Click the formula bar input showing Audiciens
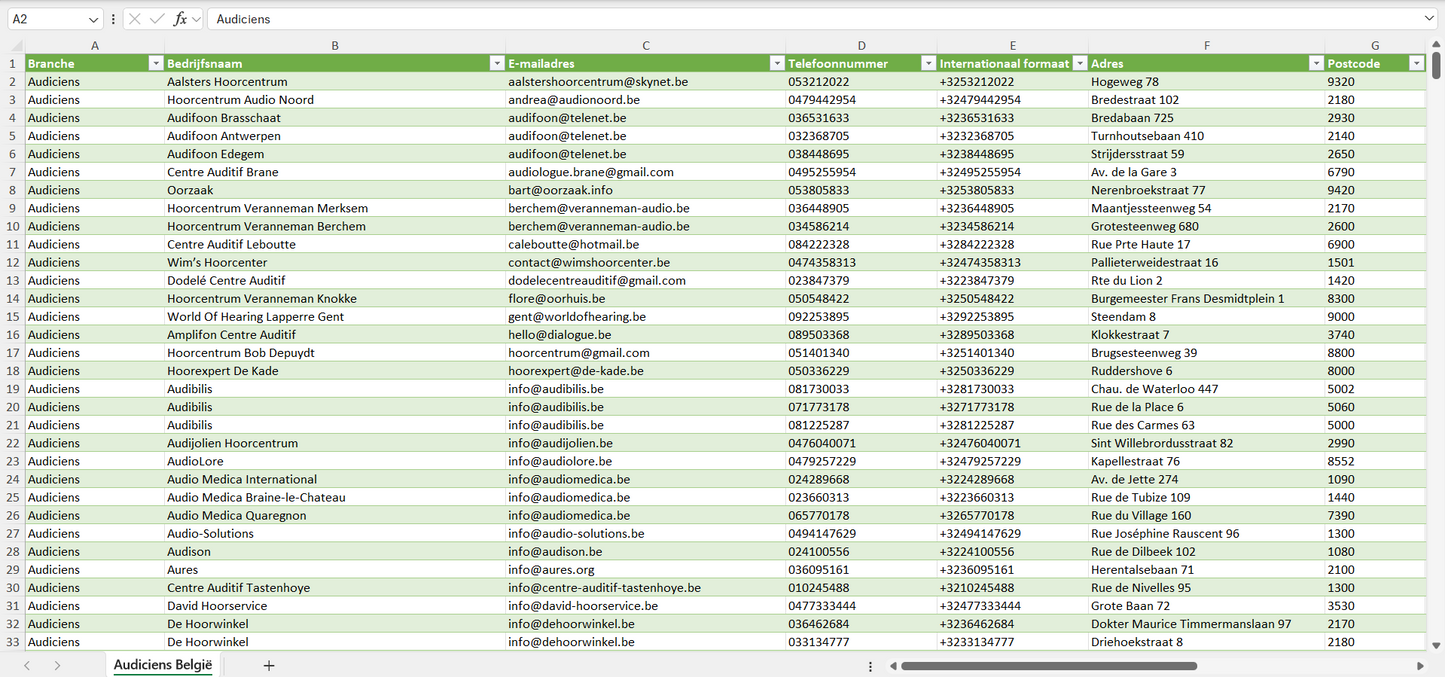 tap(800, 19)
